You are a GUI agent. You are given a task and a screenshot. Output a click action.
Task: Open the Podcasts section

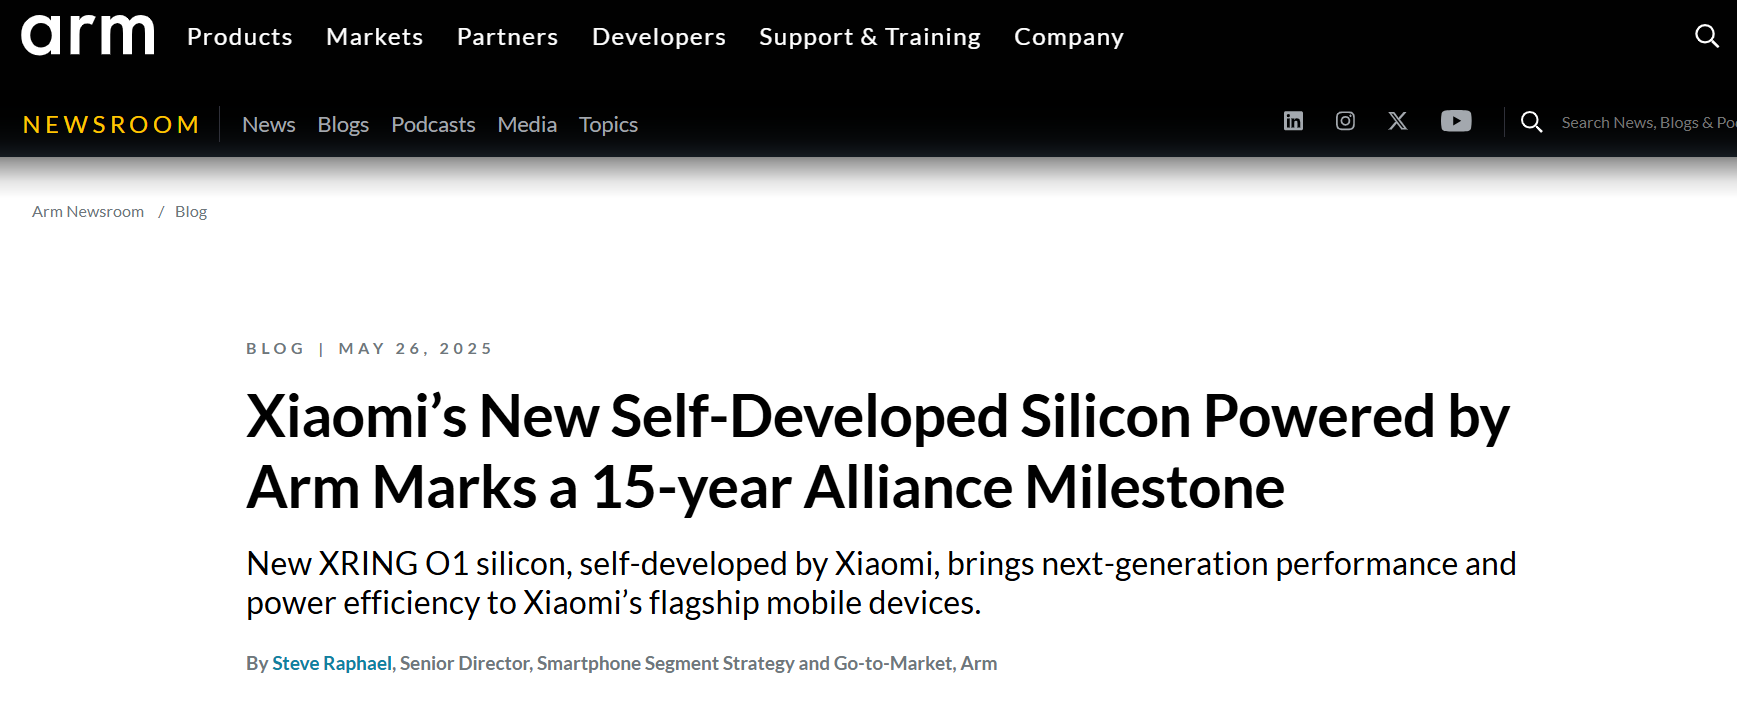[433, 124]
